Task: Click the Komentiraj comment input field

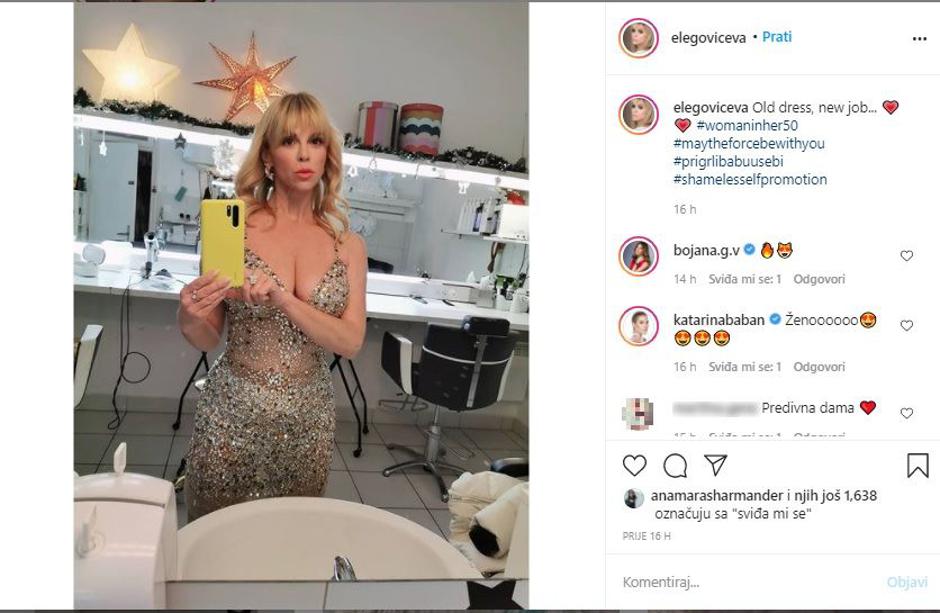Action: [x=749, y=582]
